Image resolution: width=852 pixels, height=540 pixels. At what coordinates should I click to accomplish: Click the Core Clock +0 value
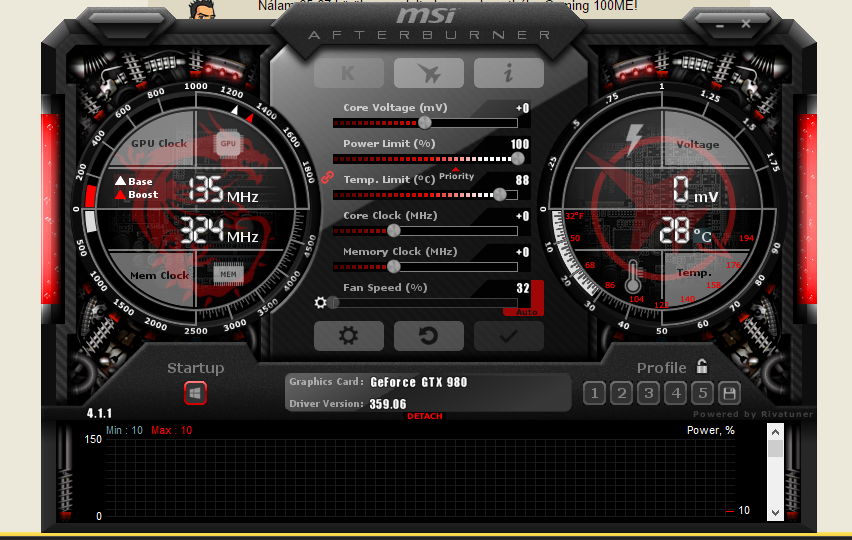tap(523, 216)
